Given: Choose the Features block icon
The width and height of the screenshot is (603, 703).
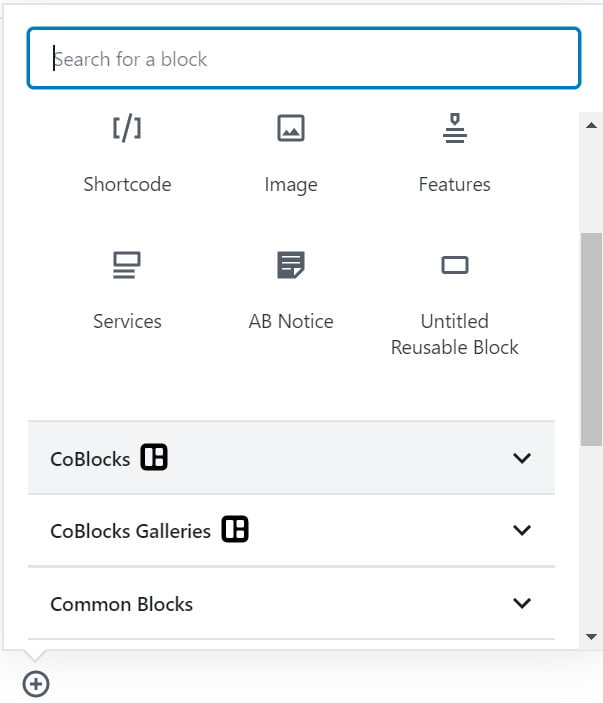Looking at the screenshot, I should tap(455, 128).
